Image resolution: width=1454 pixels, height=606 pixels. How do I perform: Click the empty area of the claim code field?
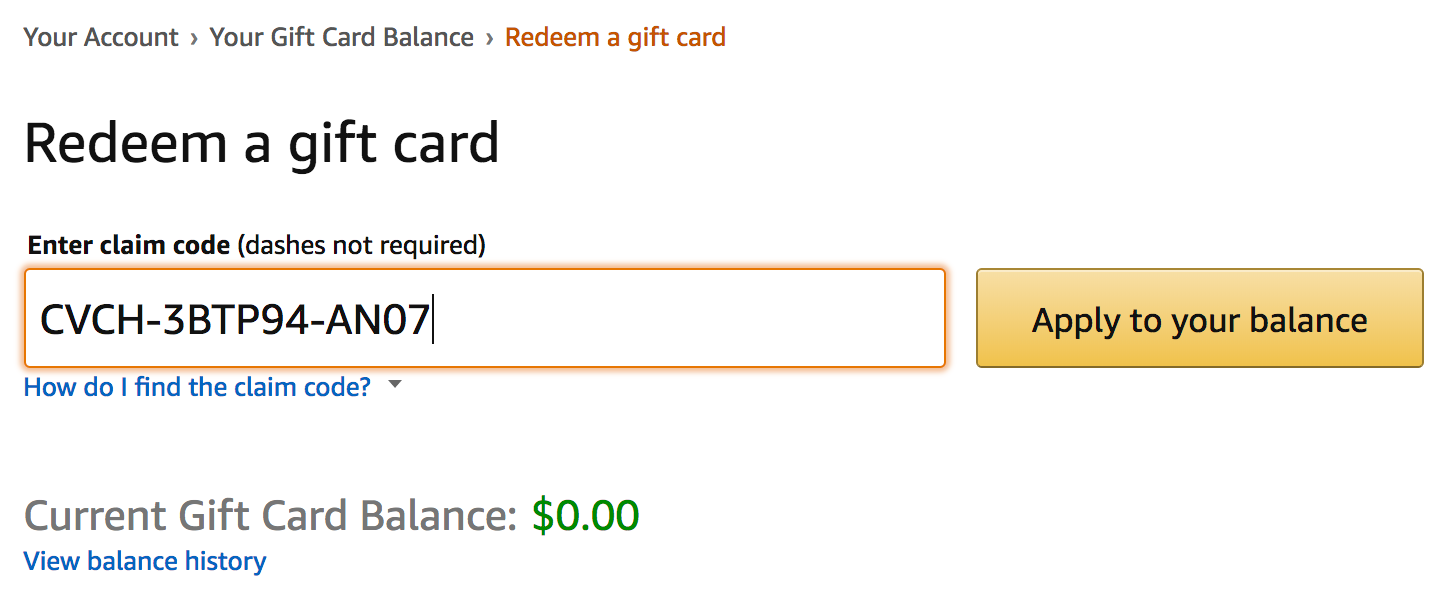click(x=690, y=319)
